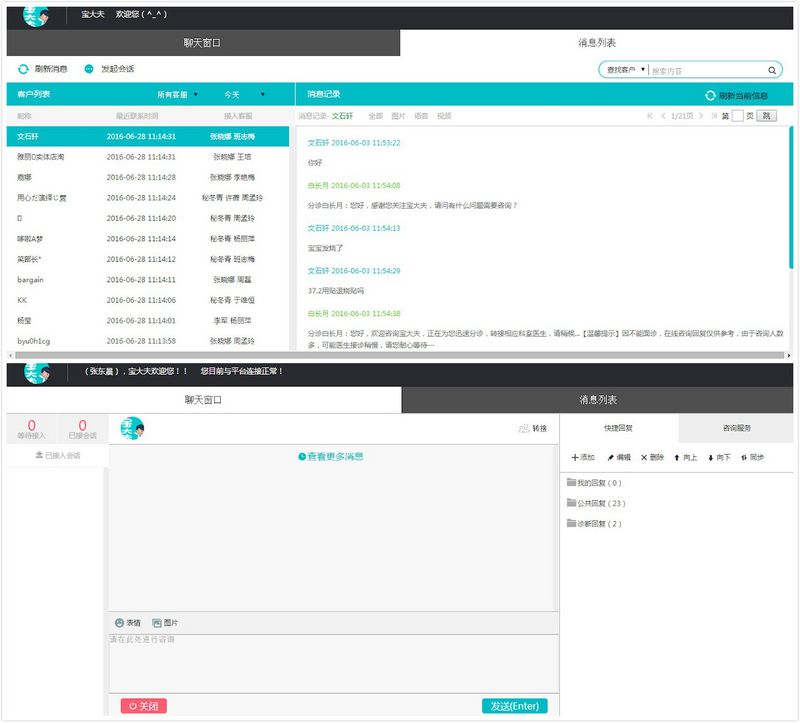Click the move down (向下) icon
The image size is (800, 723).
[x=710, y=458]
